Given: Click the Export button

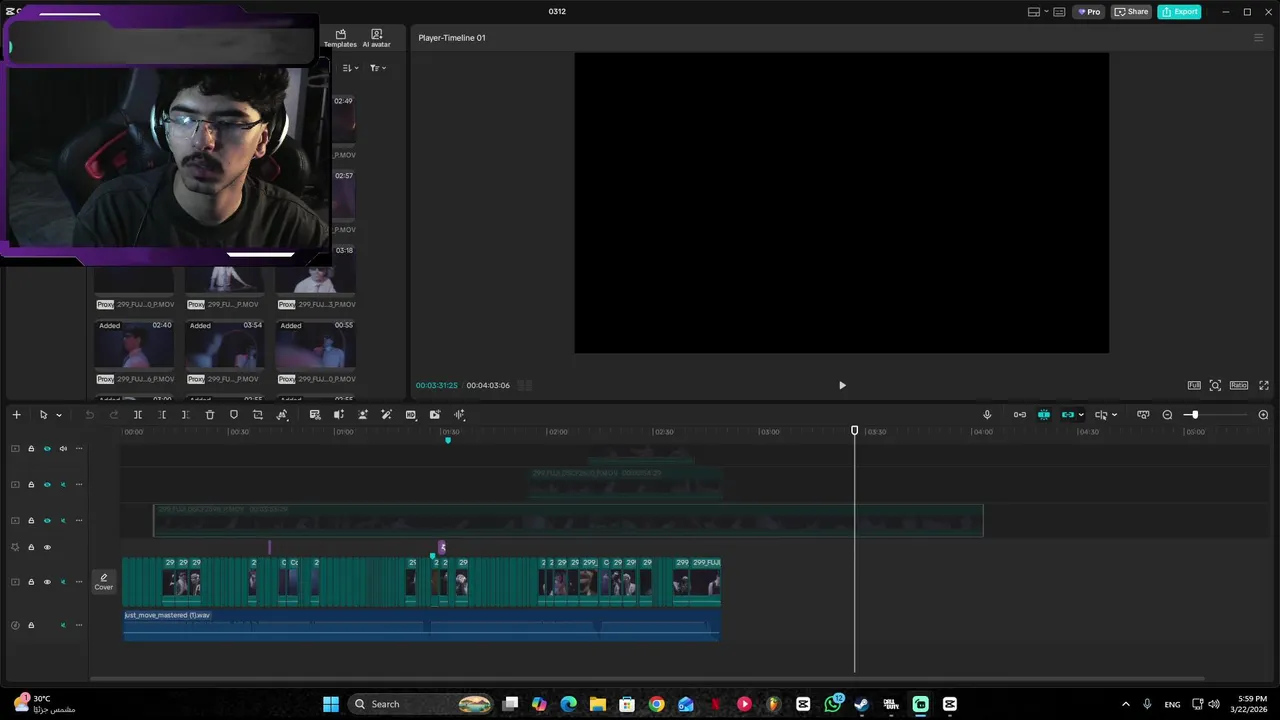Looking at the screenshot, I should [1179, 12].
